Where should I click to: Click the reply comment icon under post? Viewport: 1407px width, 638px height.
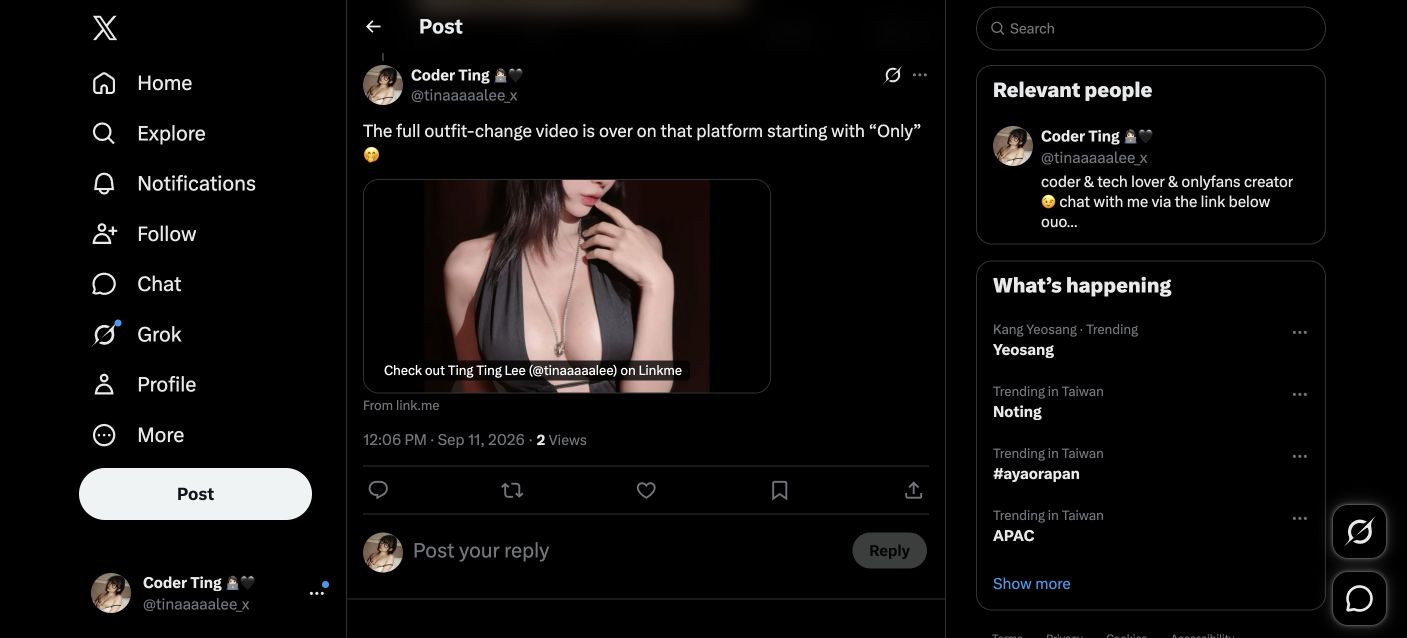378,490
